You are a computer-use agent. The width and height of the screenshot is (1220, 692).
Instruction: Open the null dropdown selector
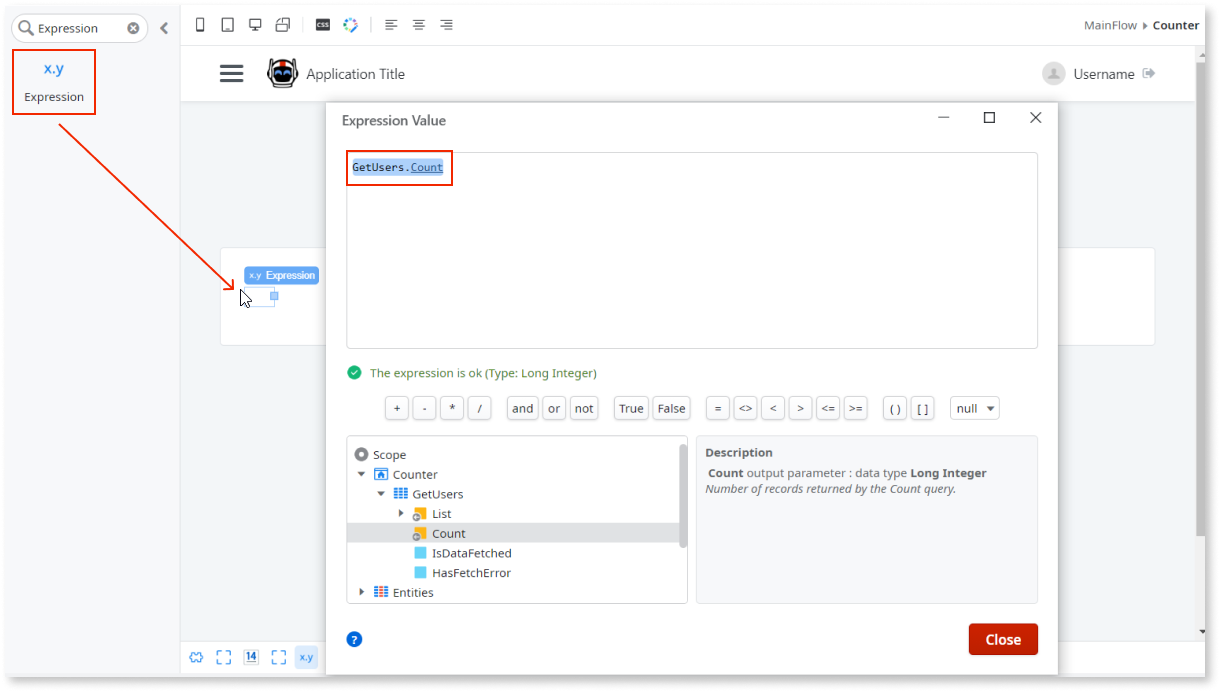tap(974, 408)
